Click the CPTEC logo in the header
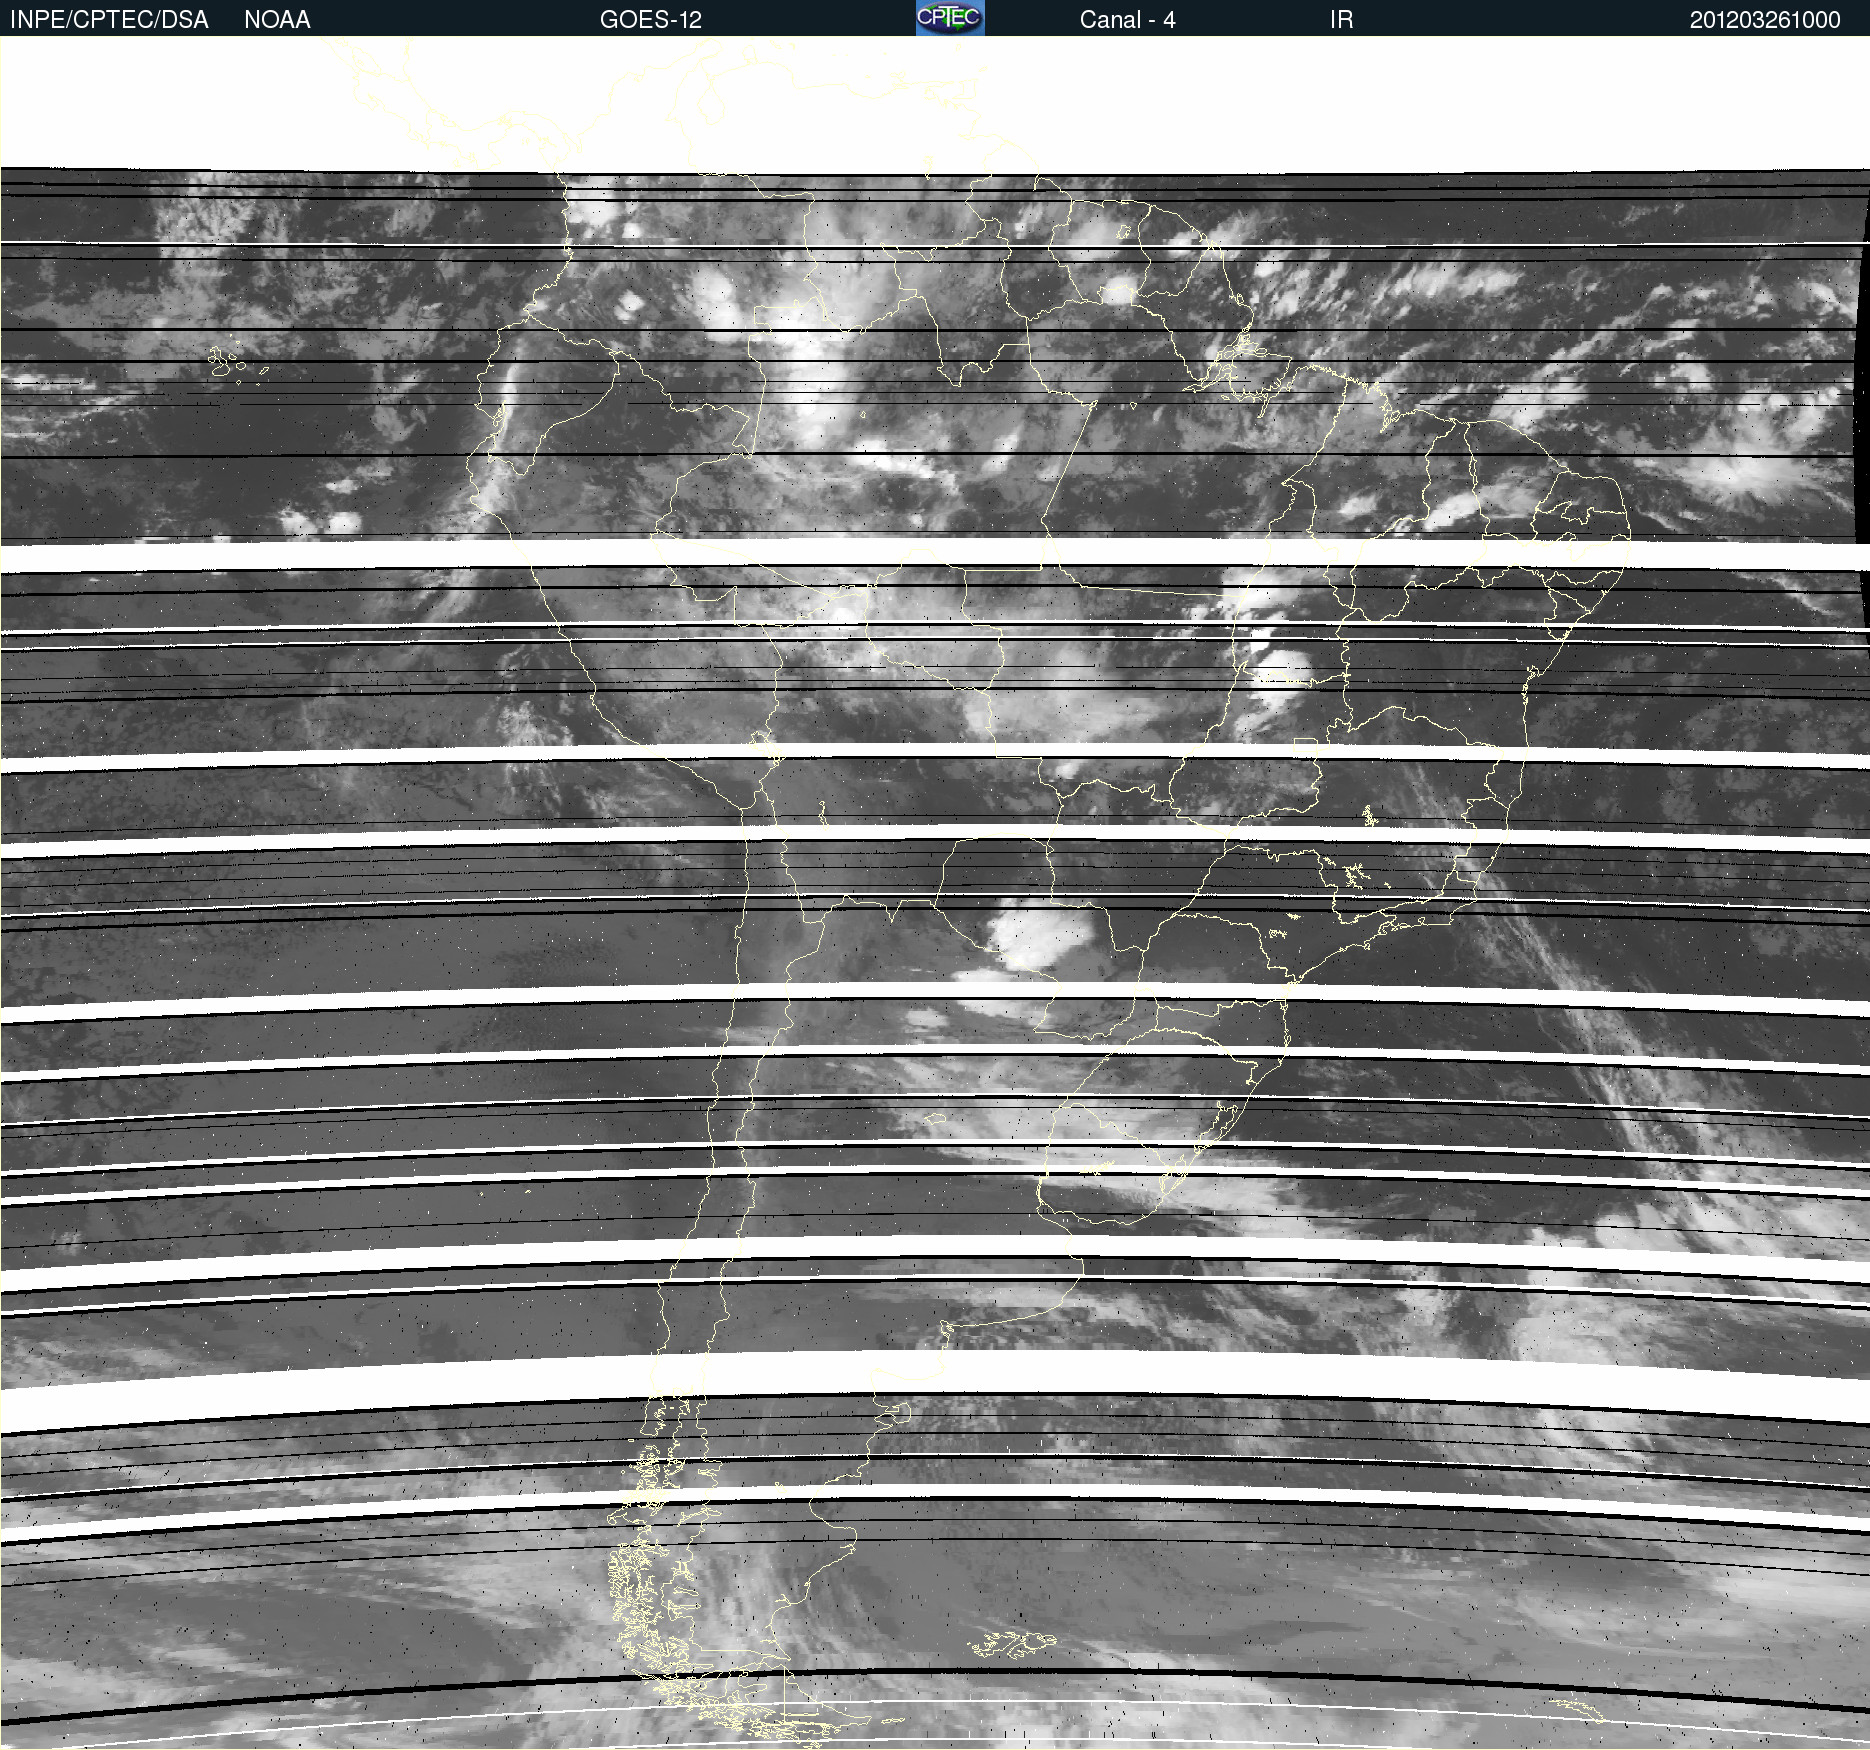1870x1750 pixels. point(949,18)
